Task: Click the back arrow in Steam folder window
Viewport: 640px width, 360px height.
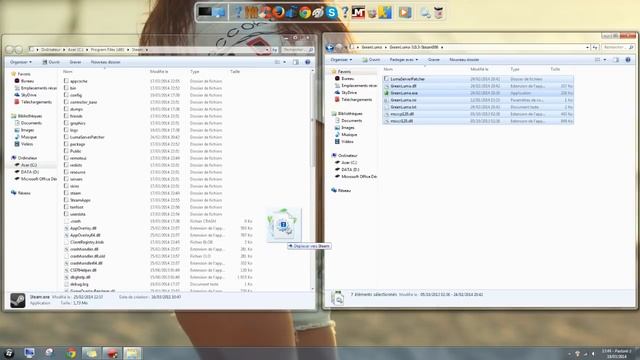Action: click(x=10, y=50)
